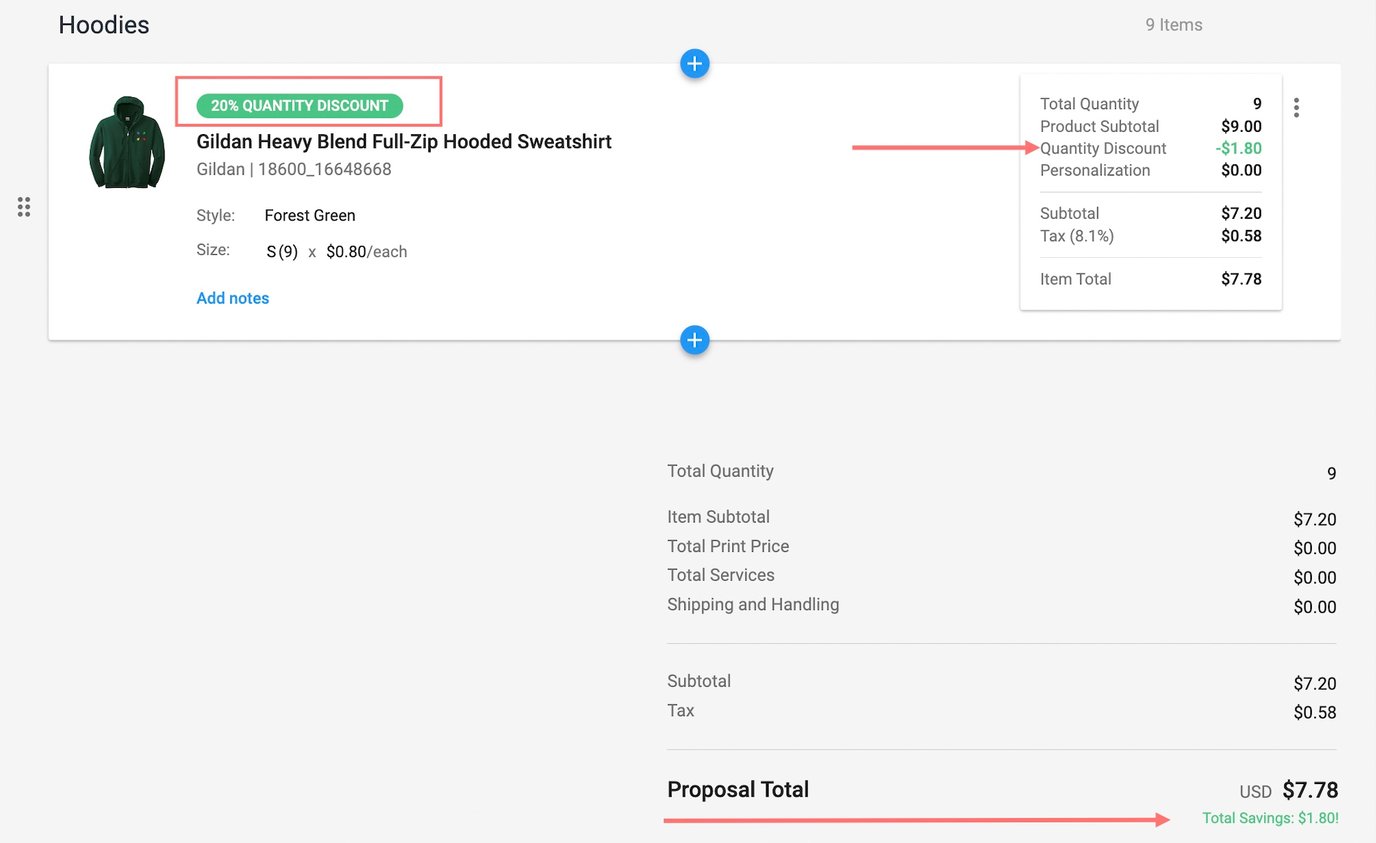Click the Add notes link

click(x=232, y=298)
